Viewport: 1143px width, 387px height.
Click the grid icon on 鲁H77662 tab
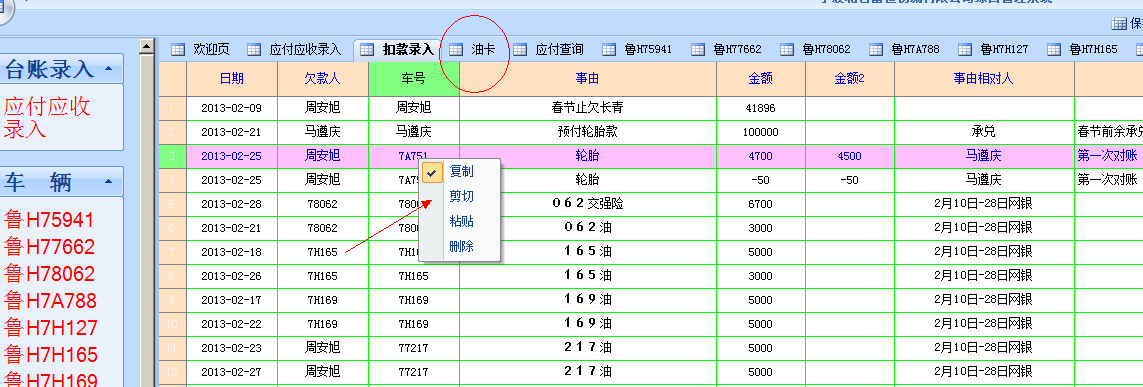point(698,50)
